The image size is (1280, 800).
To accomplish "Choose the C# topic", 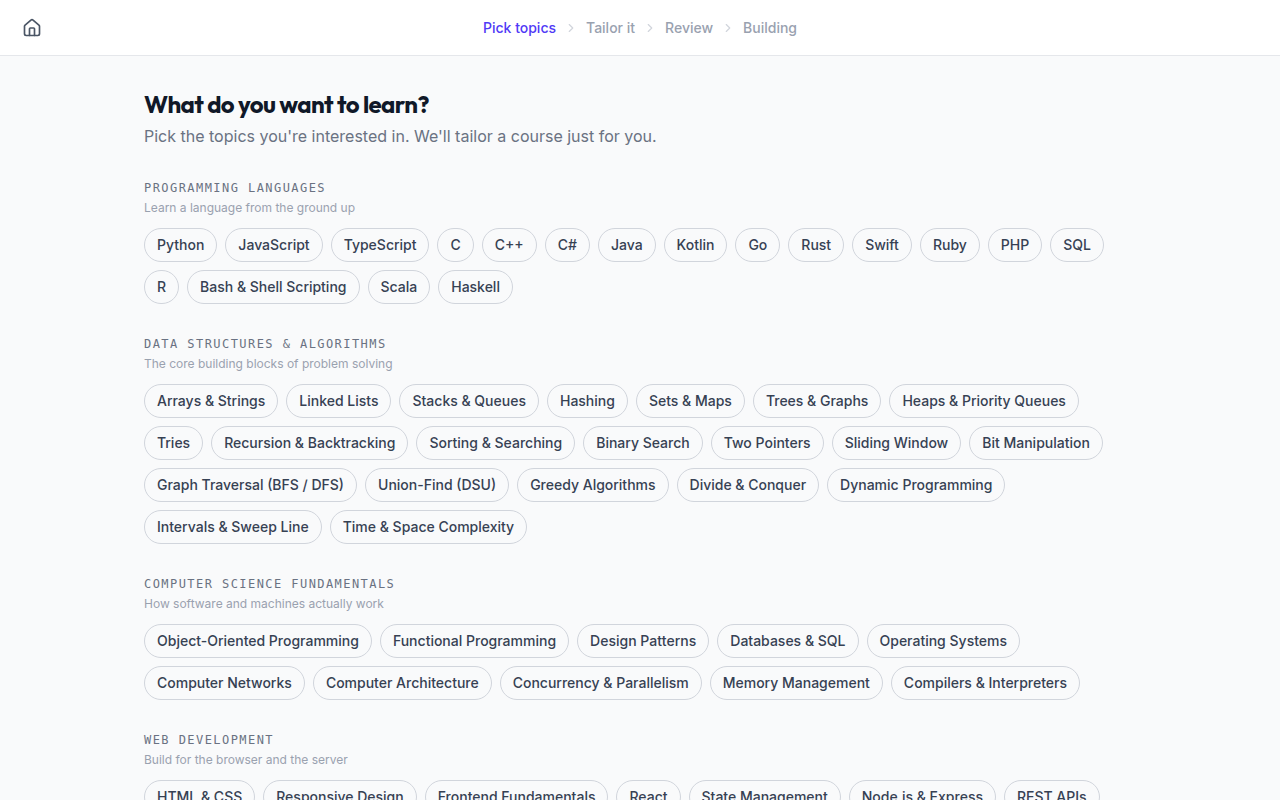I will (567, 245).
